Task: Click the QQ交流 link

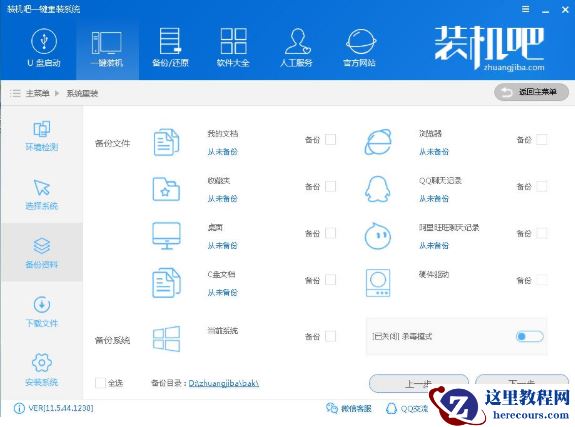Action: coord(407,408)
